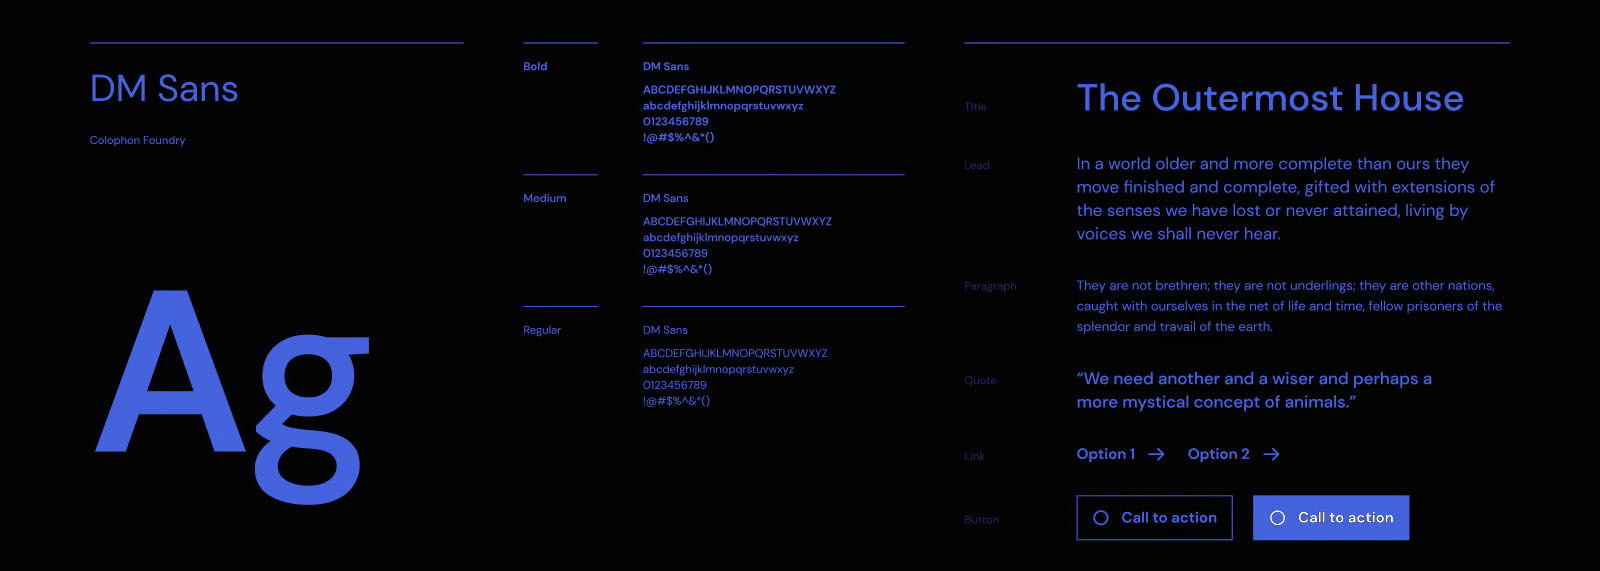Click the Regular uppercase alphabet line
The image size is (1600, 571).
point(735,354)
